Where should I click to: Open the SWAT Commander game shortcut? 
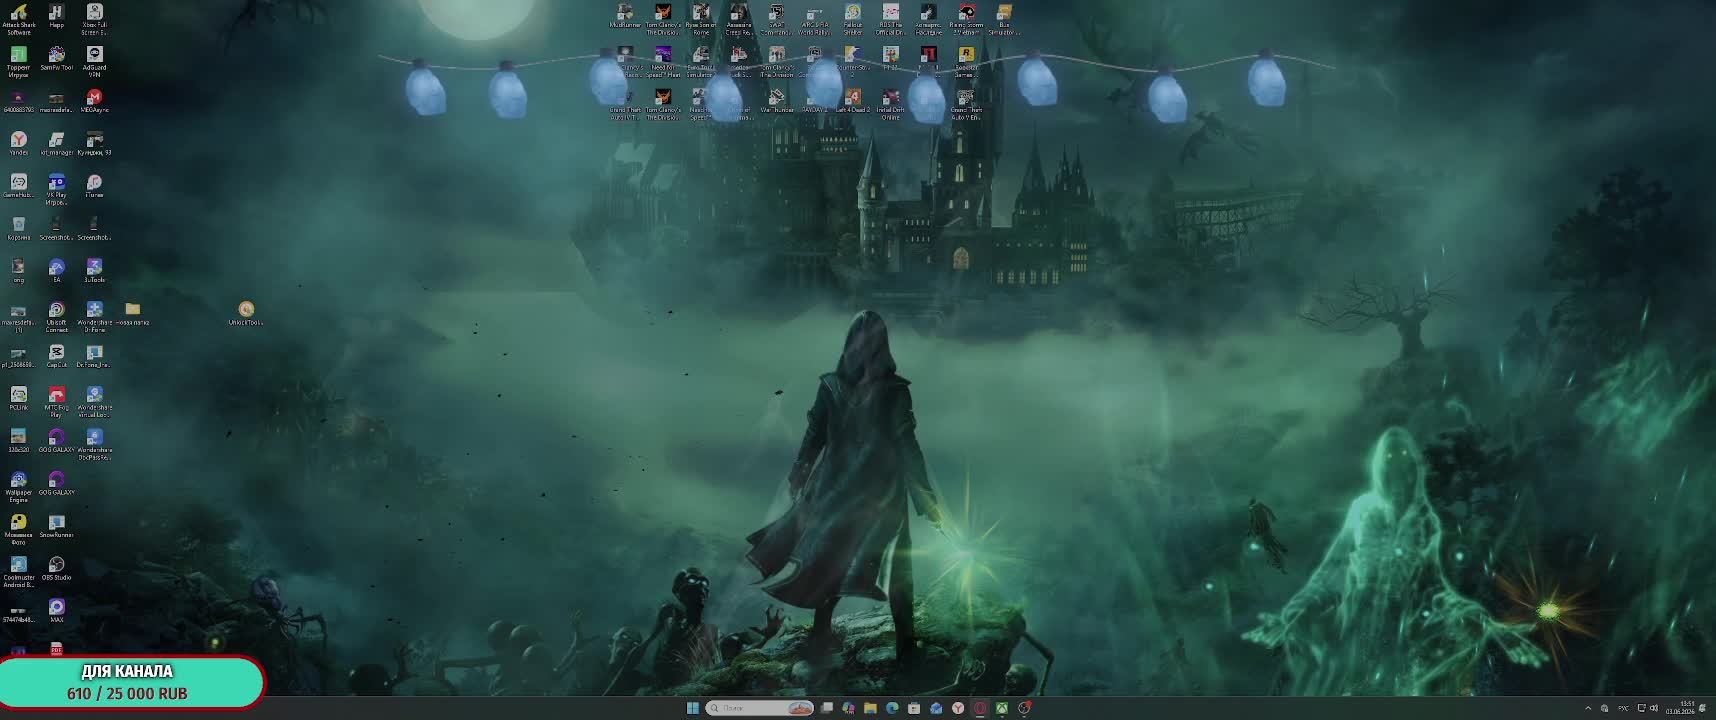777,19
